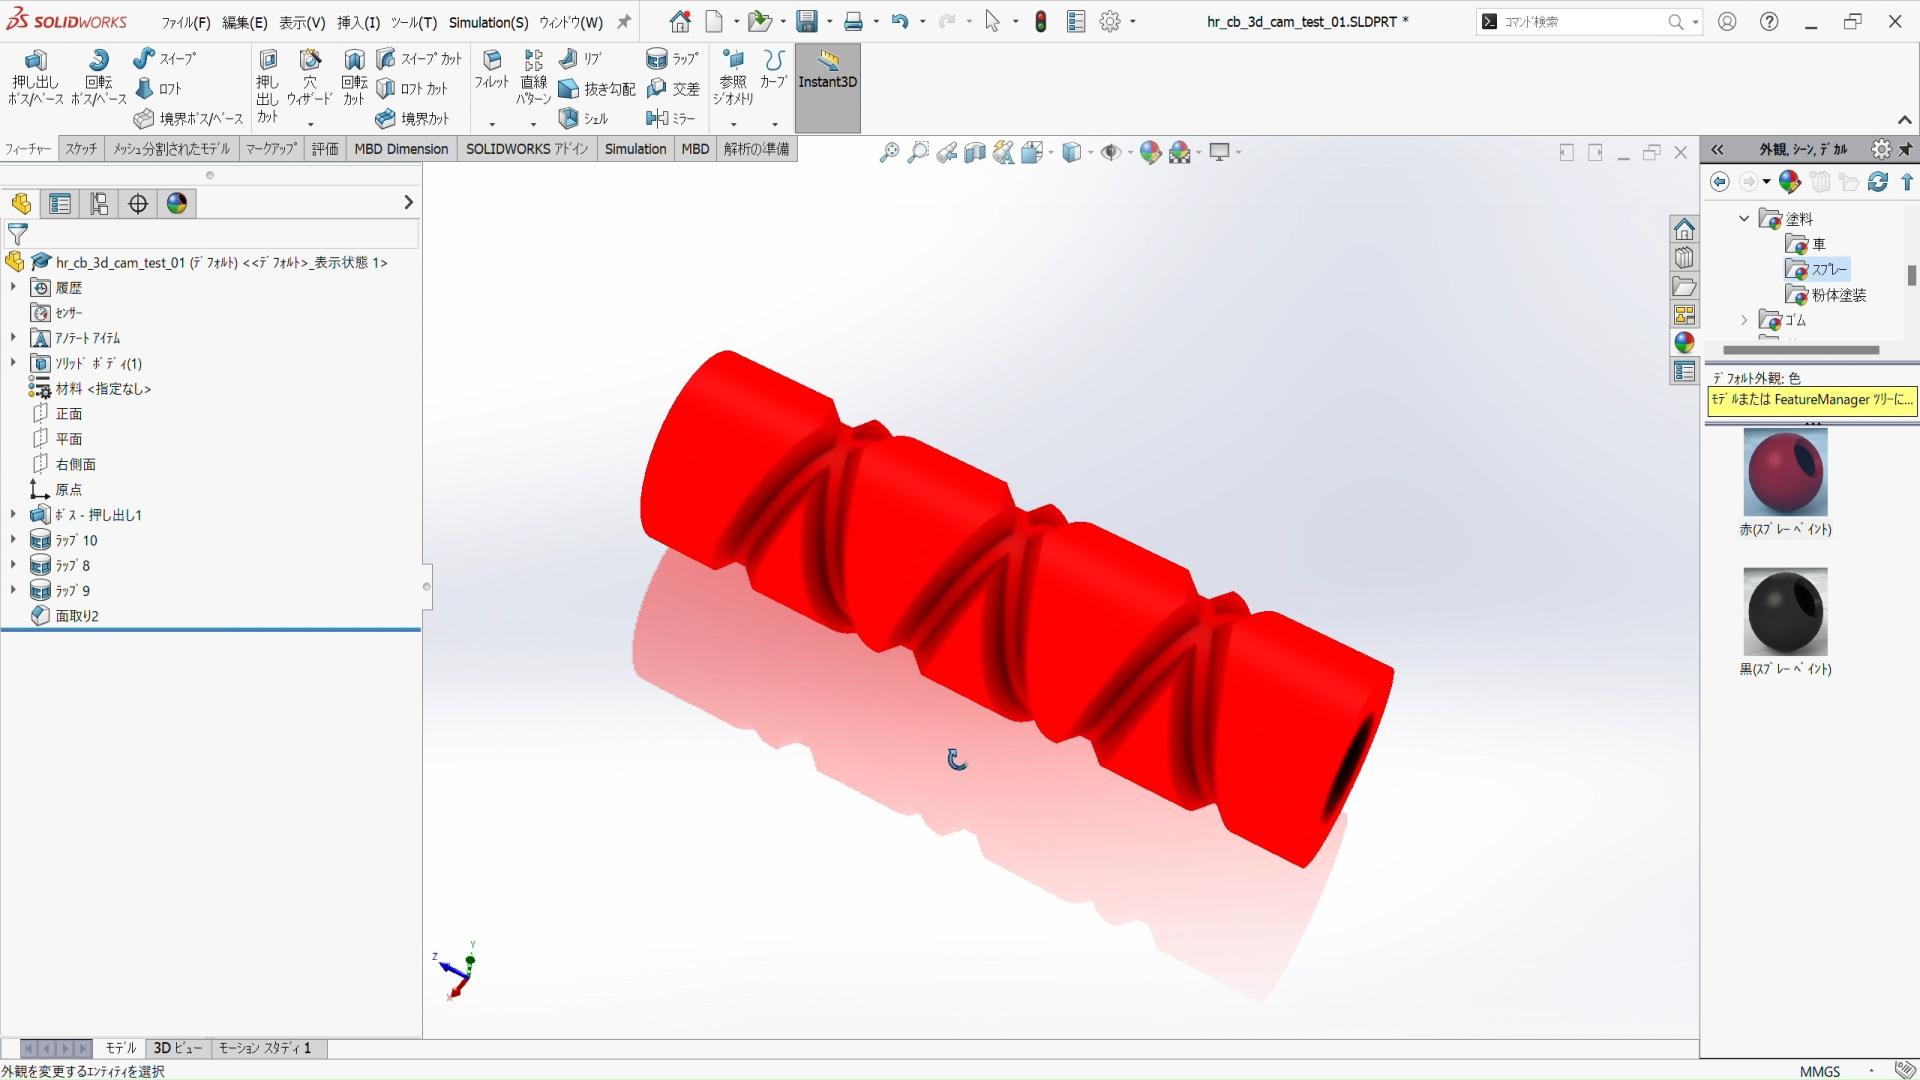Click the Extruded Cut tool
The height and width of the screenshot is (1080, 1920).
coord(267,86)
